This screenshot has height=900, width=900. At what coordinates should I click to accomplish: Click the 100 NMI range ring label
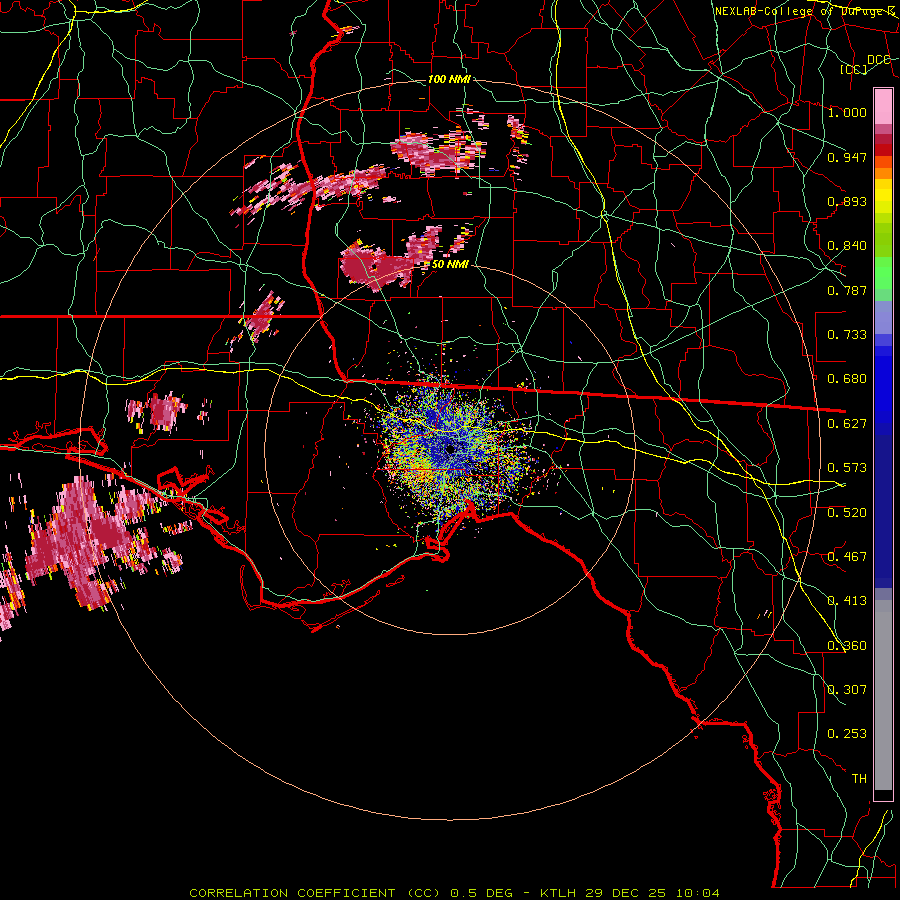(x=449, y=79)
